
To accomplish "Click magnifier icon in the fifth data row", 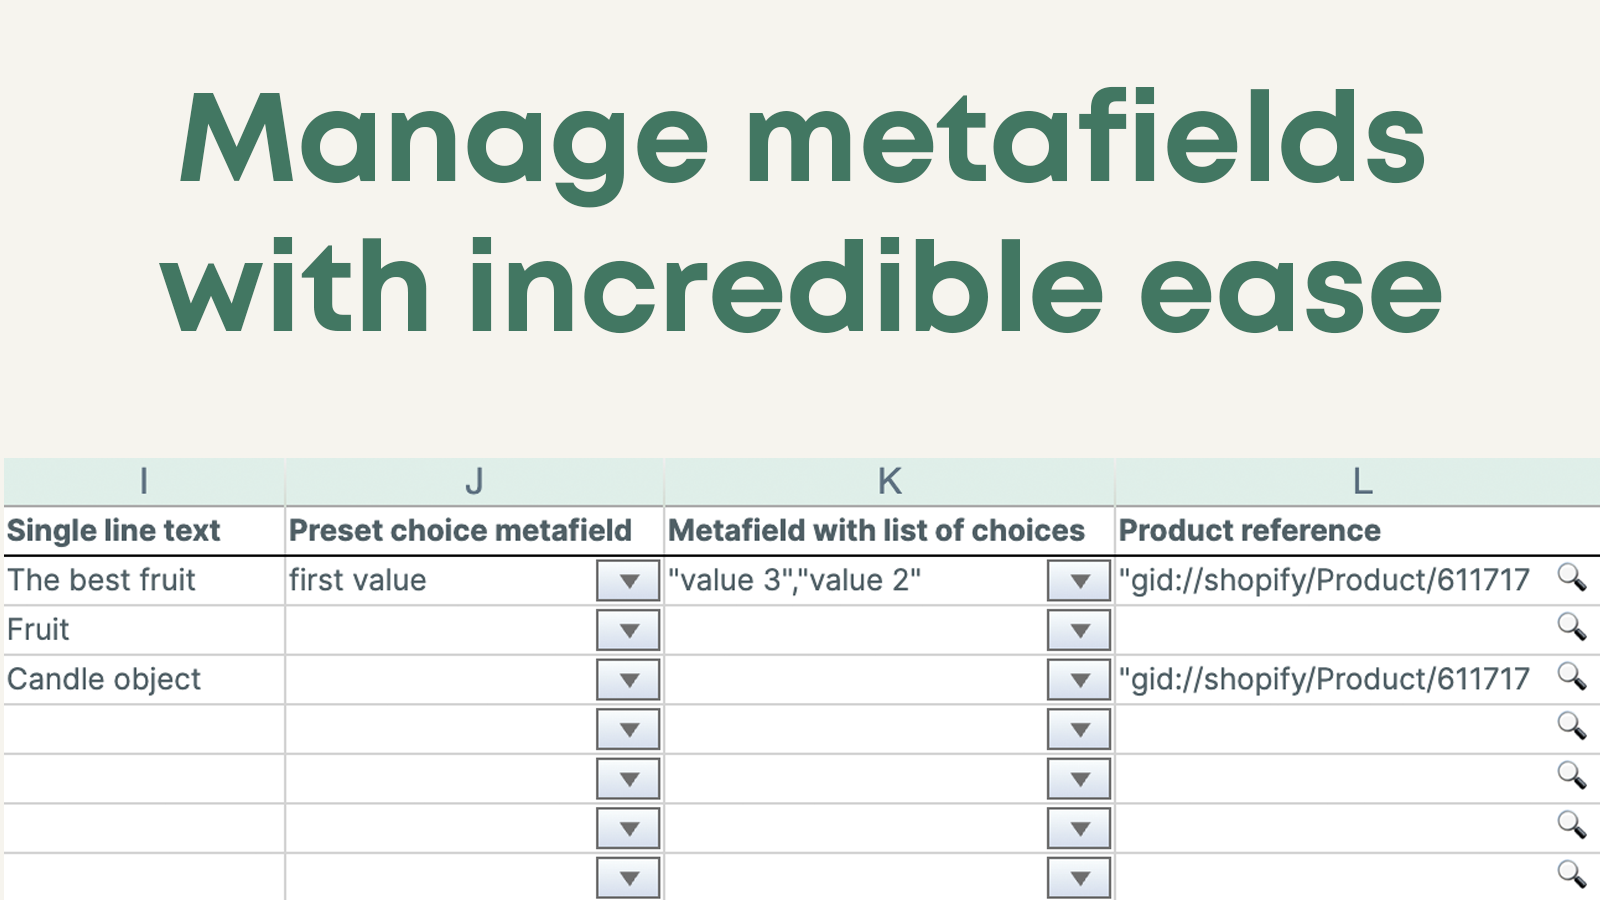I will [1571, 776].
